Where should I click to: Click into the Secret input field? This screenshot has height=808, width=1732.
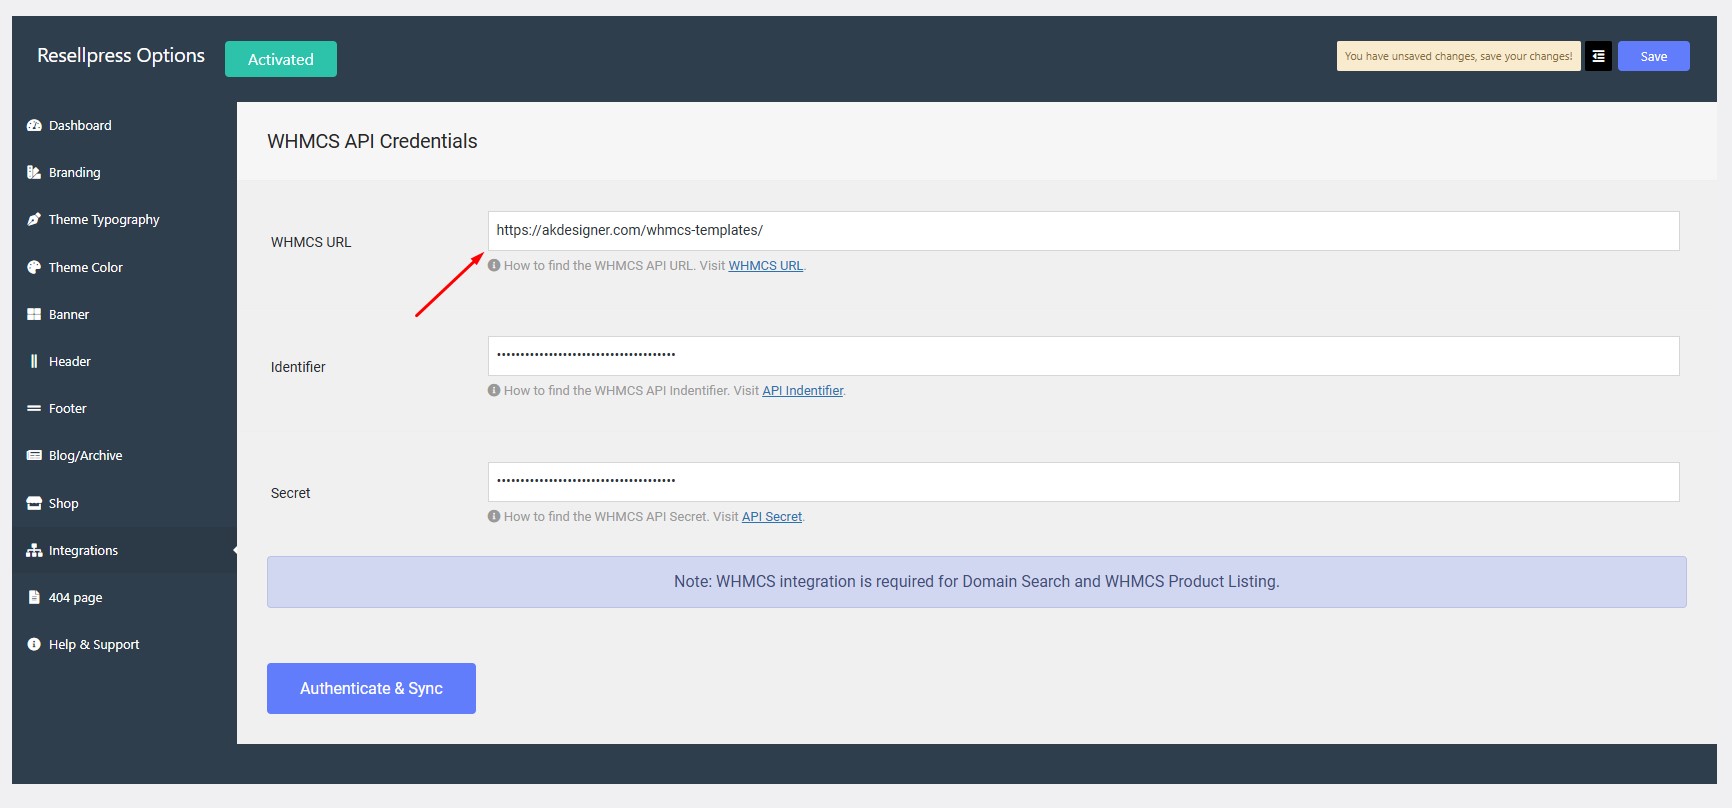point(1083,482)
